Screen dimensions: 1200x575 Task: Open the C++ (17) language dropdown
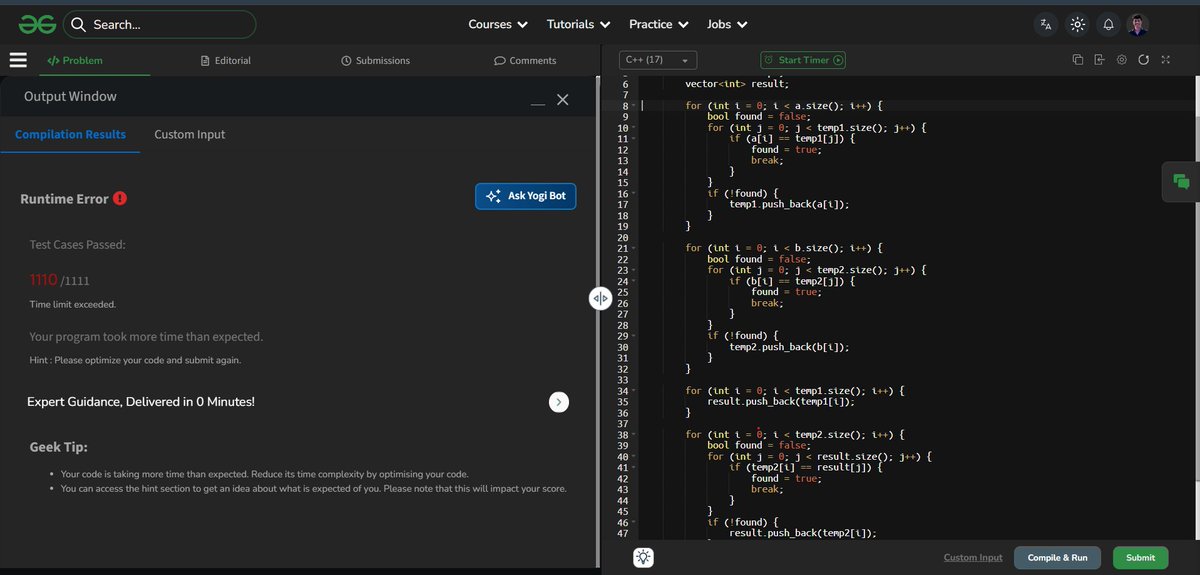tap(658, 60)
